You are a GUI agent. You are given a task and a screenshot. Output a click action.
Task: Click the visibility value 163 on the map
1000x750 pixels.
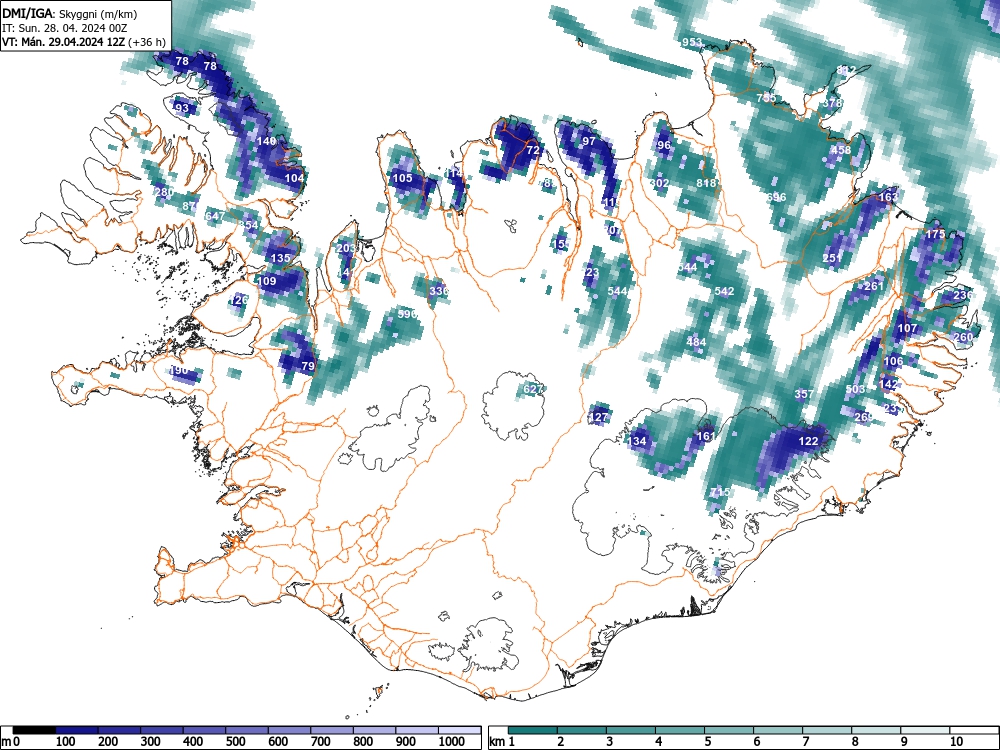(888, 197)
